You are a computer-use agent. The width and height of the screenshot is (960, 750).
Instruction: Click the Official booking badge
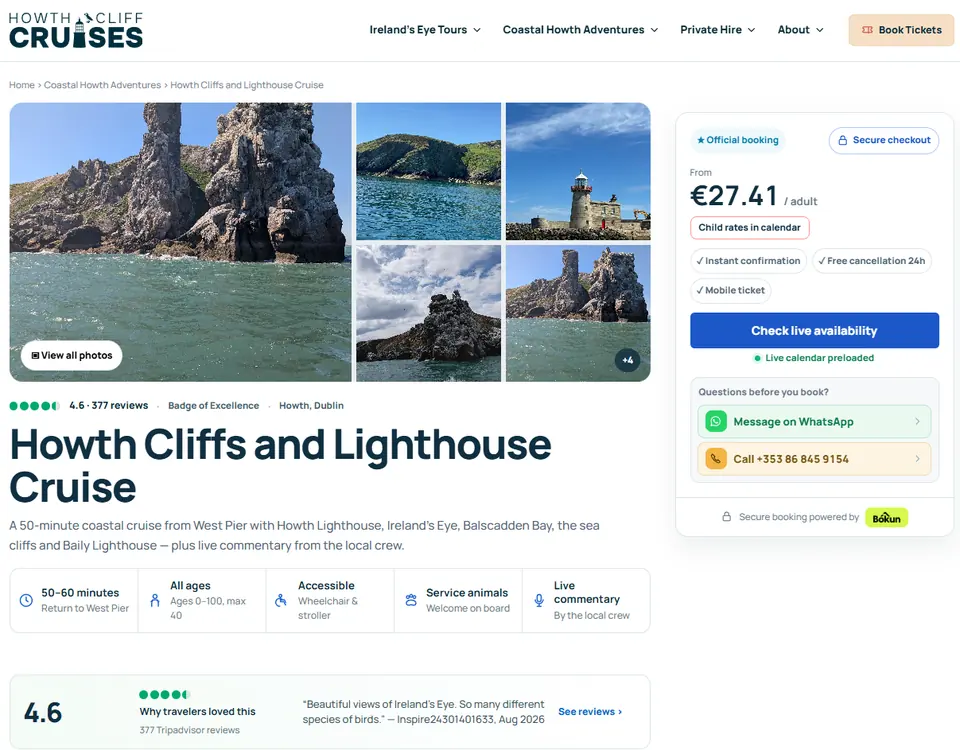(x=738, y=140)
